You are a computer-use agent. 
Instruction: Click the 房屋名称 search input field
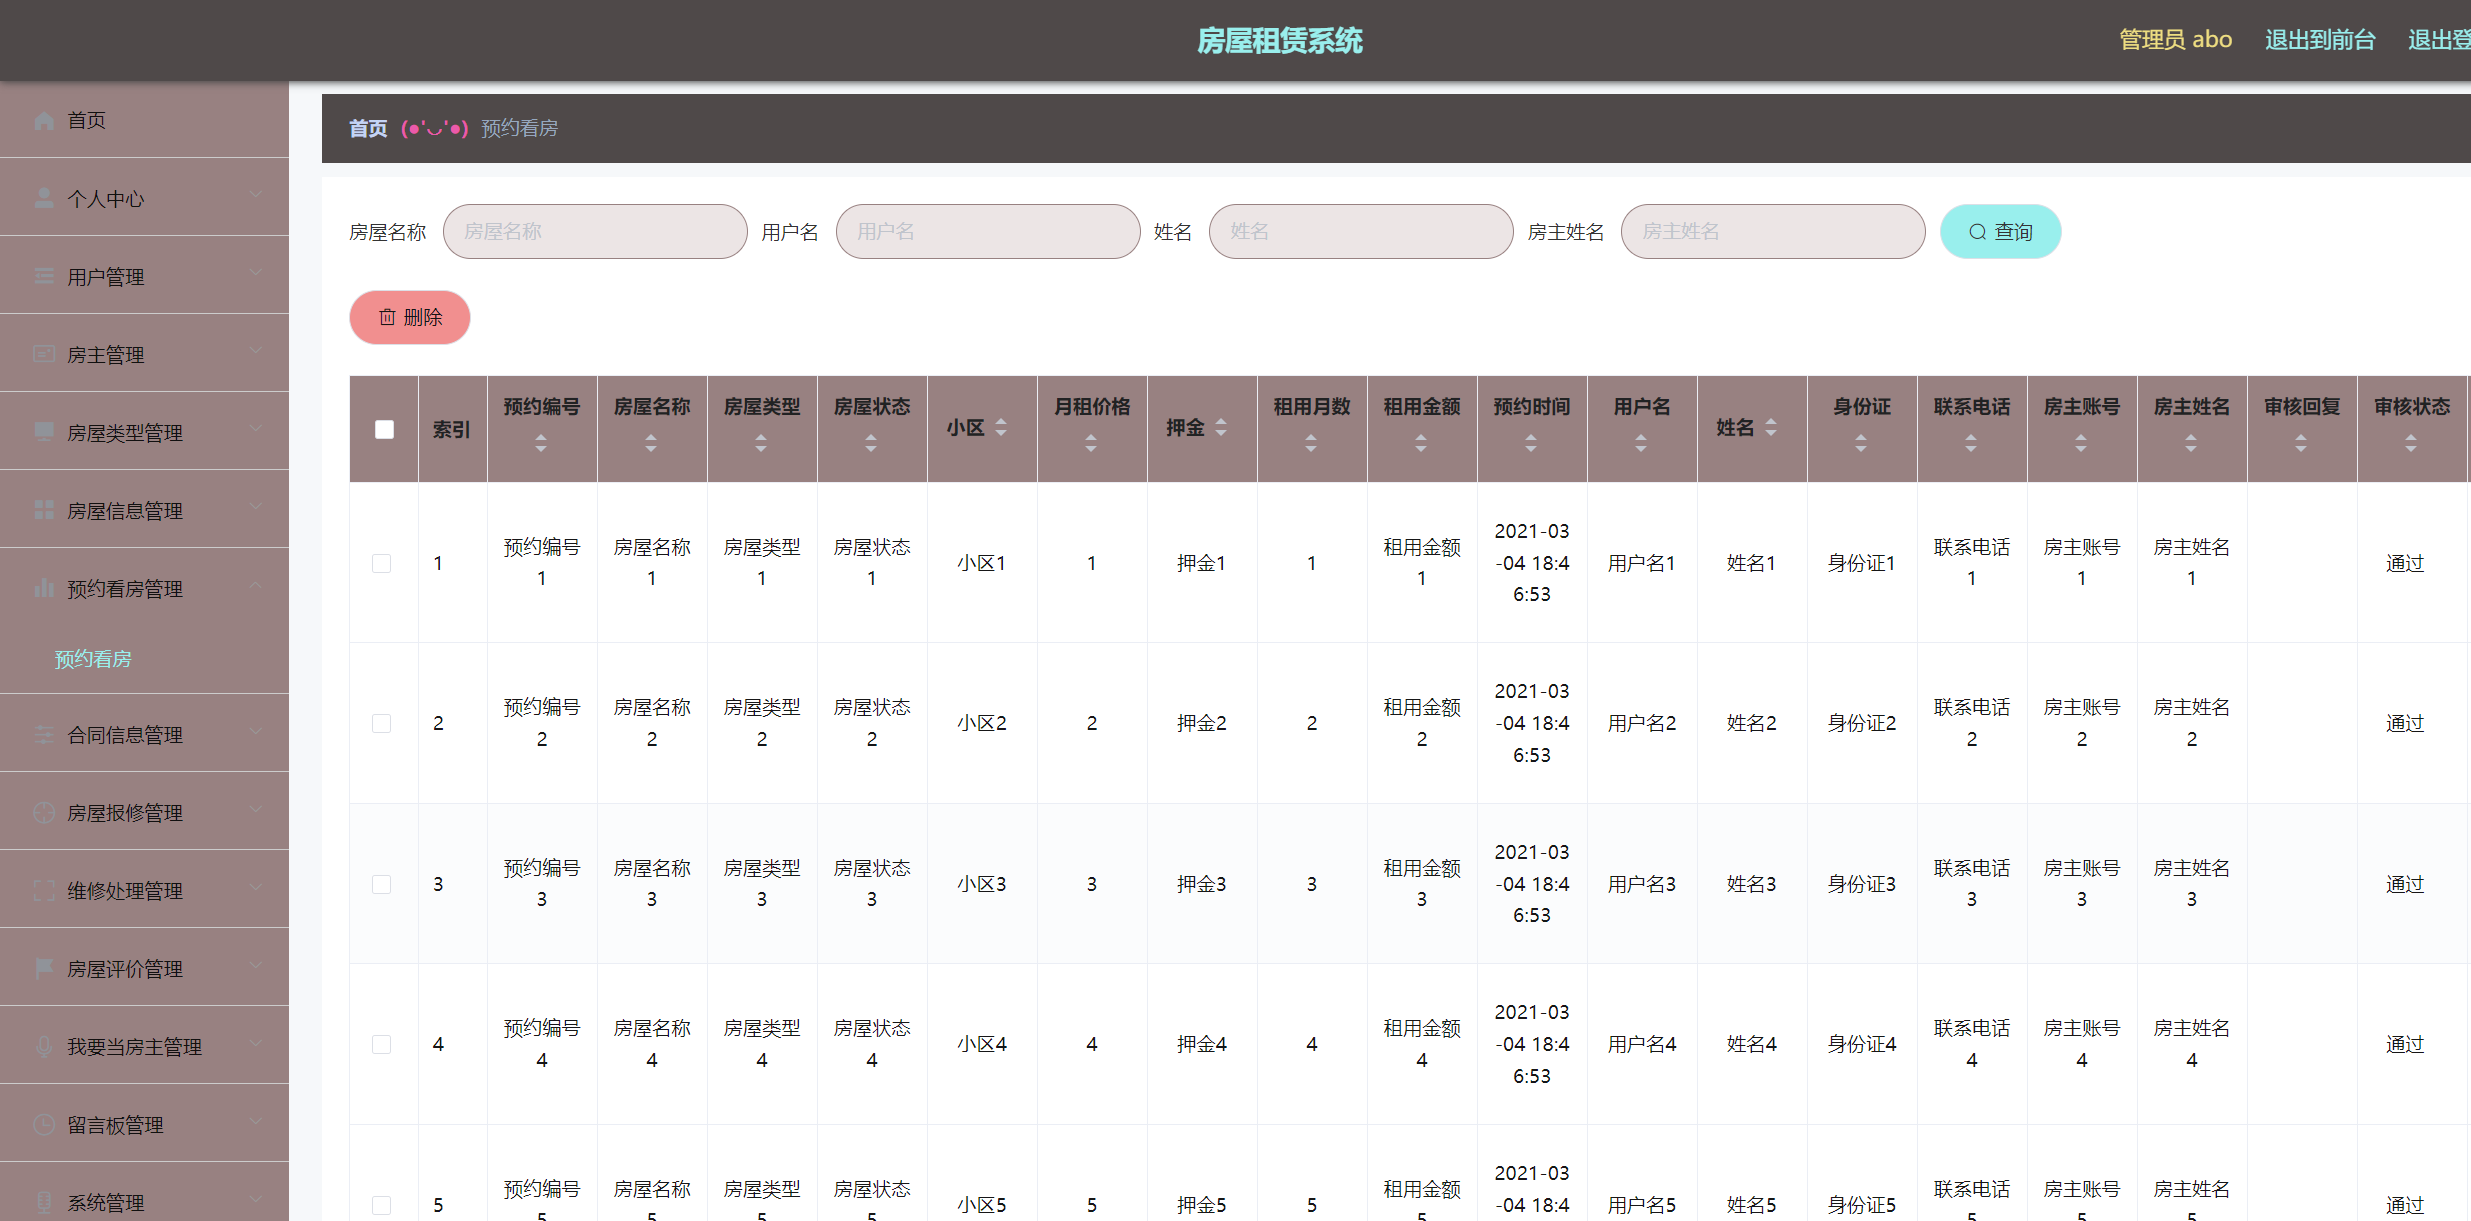[595, 232]
